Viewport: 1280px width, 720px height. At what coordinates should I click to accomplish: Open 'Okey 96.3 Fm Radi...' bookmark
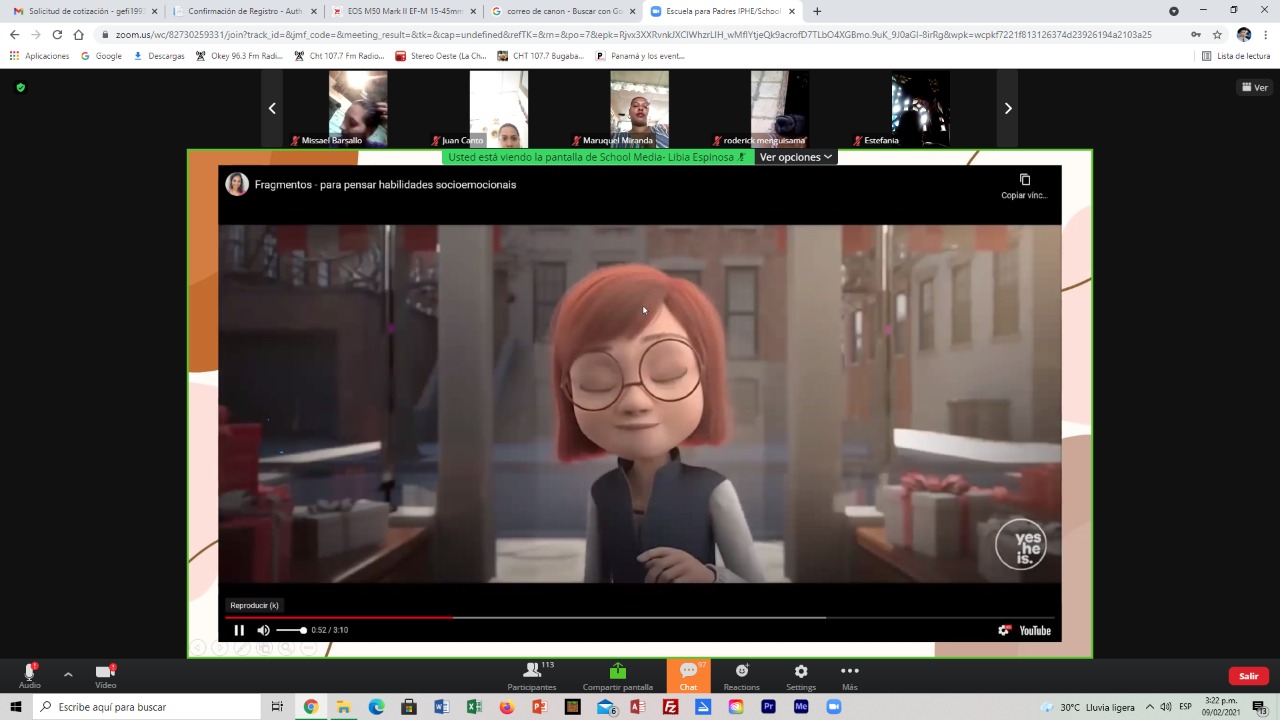point(240,56)
